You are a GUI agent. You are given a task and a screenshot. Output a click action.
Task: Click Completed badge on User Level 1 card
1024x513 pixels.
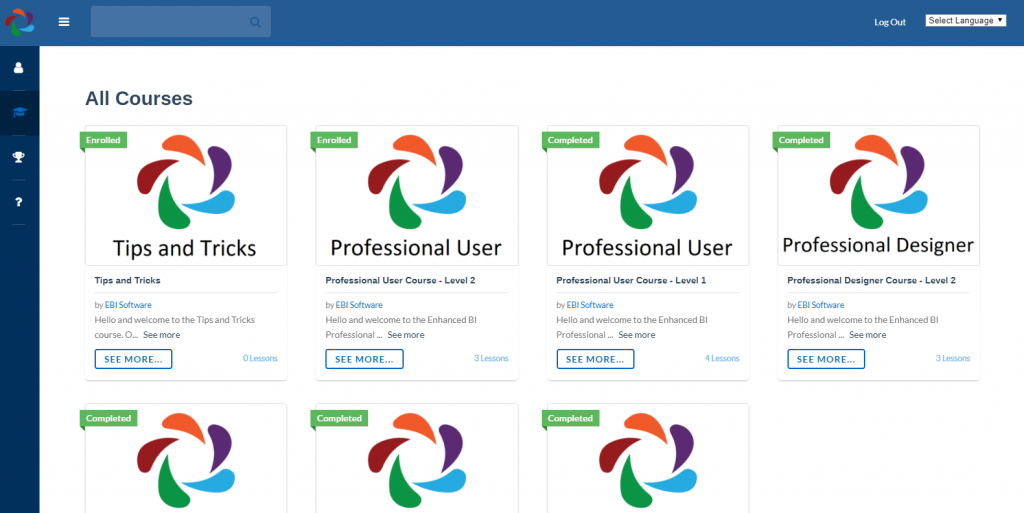pyautogui.click(x=570, y=140)
